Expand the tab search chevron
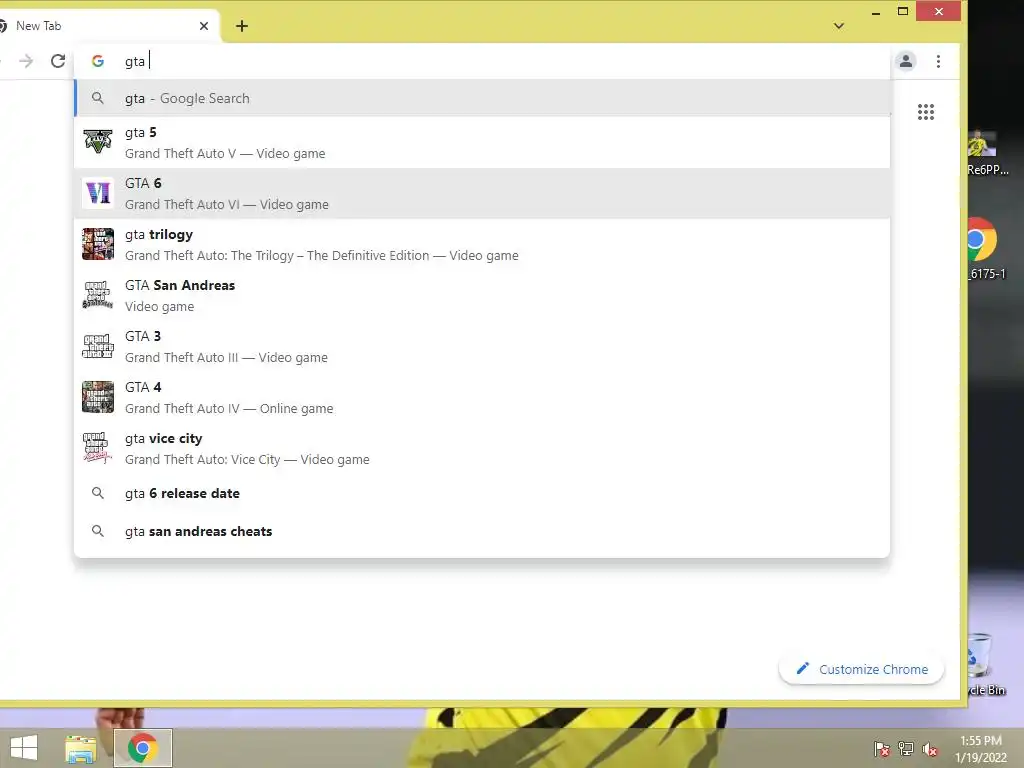Image resolution: width=1024 pixels, height=768 pixels. click(x=839, y=26)
